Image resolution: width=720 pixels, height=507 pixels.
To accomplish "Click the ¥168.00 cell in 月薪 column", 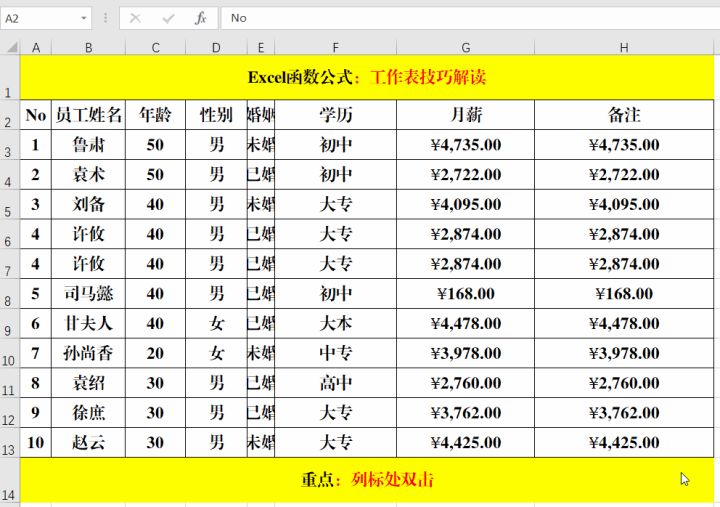I will (466, 294).
